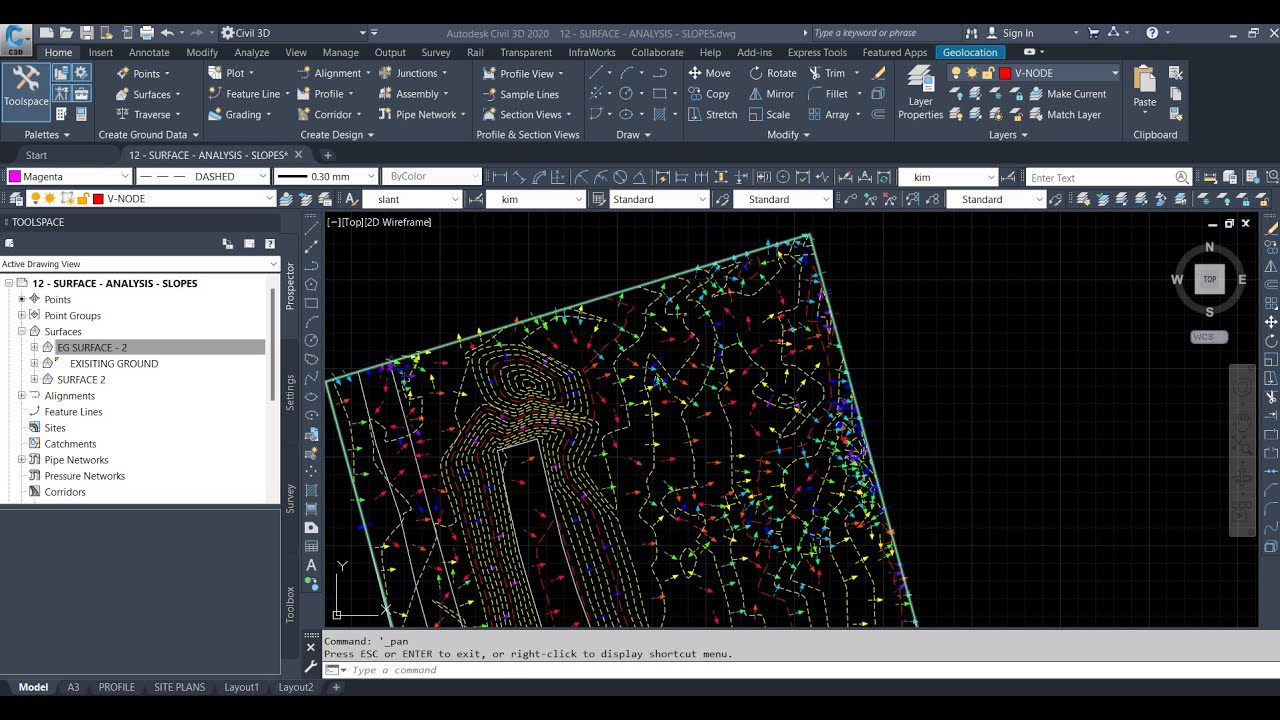Select the Trim tool
Viewport: 1280px width, 720px height.
827,73
